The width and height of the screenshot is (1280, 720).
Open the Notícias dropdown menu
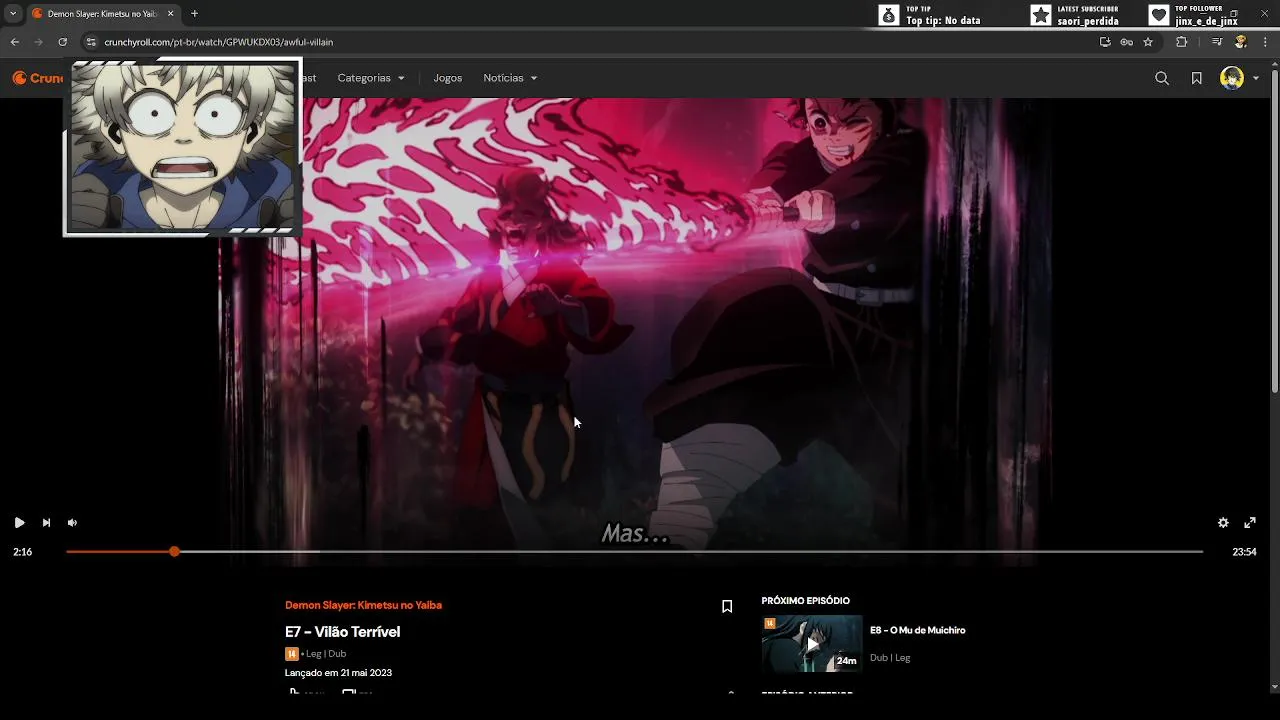[510, 78]
